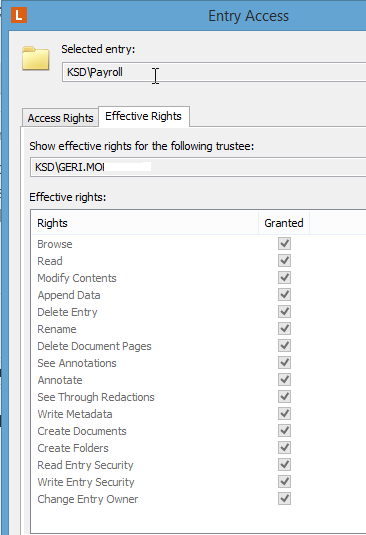The image size is (366, 535).
Task: Click the Rights column header
Action: (x=145, y=223)
